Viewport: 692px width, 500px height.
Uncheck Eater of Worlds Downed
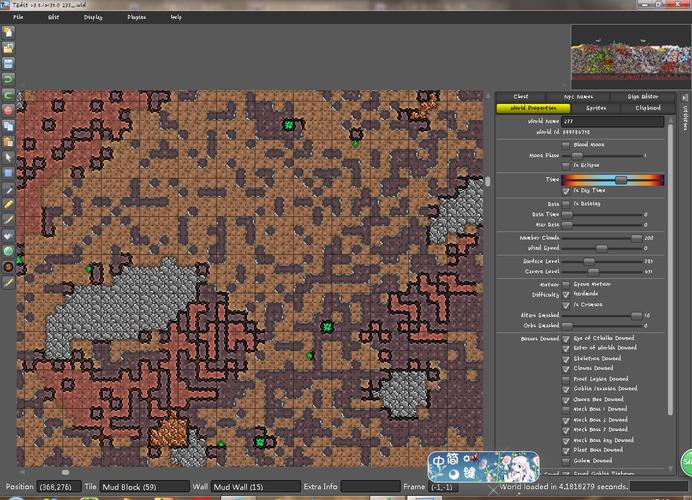[x=566, y=348]
